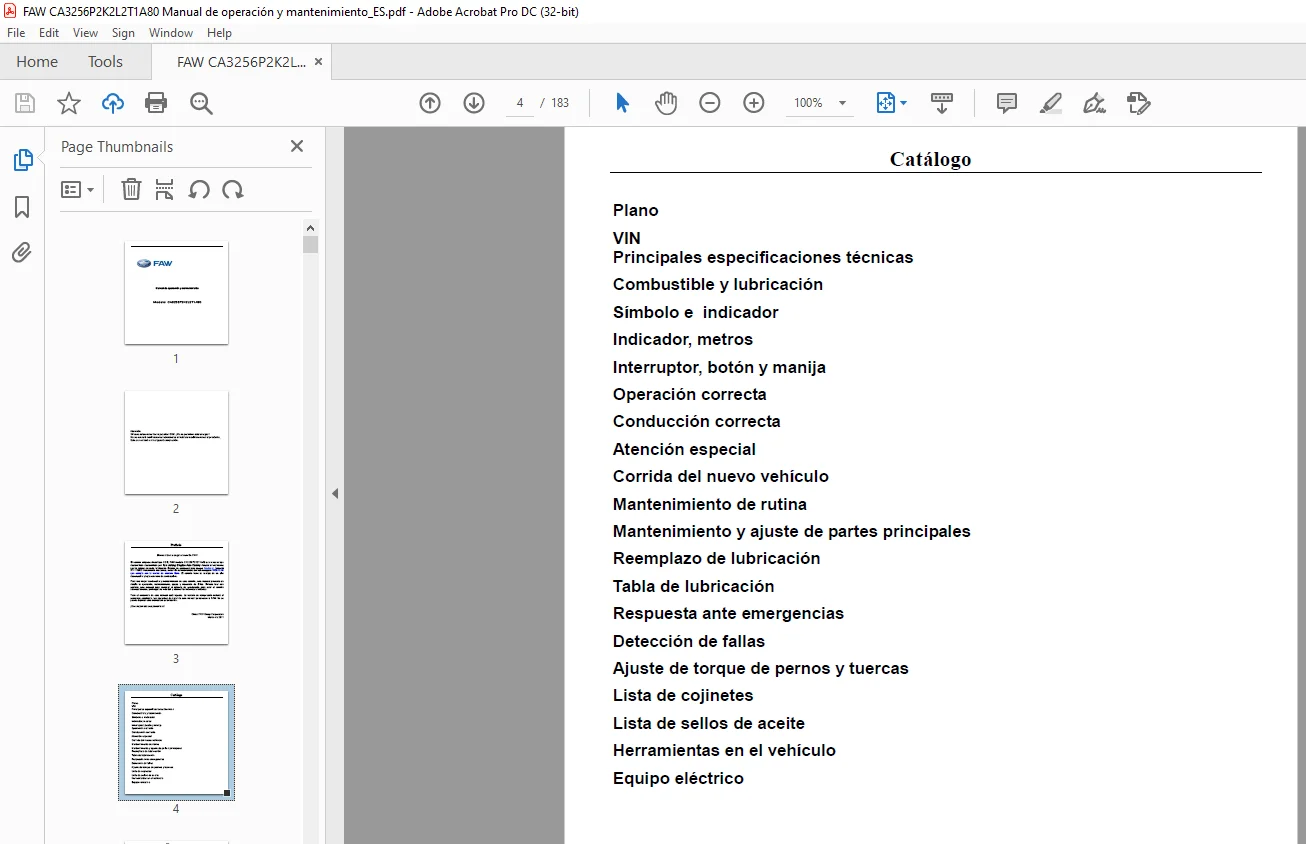This screenshot has width=1306, height=844.
Task: Click 'Equipo eléctrico' entry
Action: click(678, 778)
